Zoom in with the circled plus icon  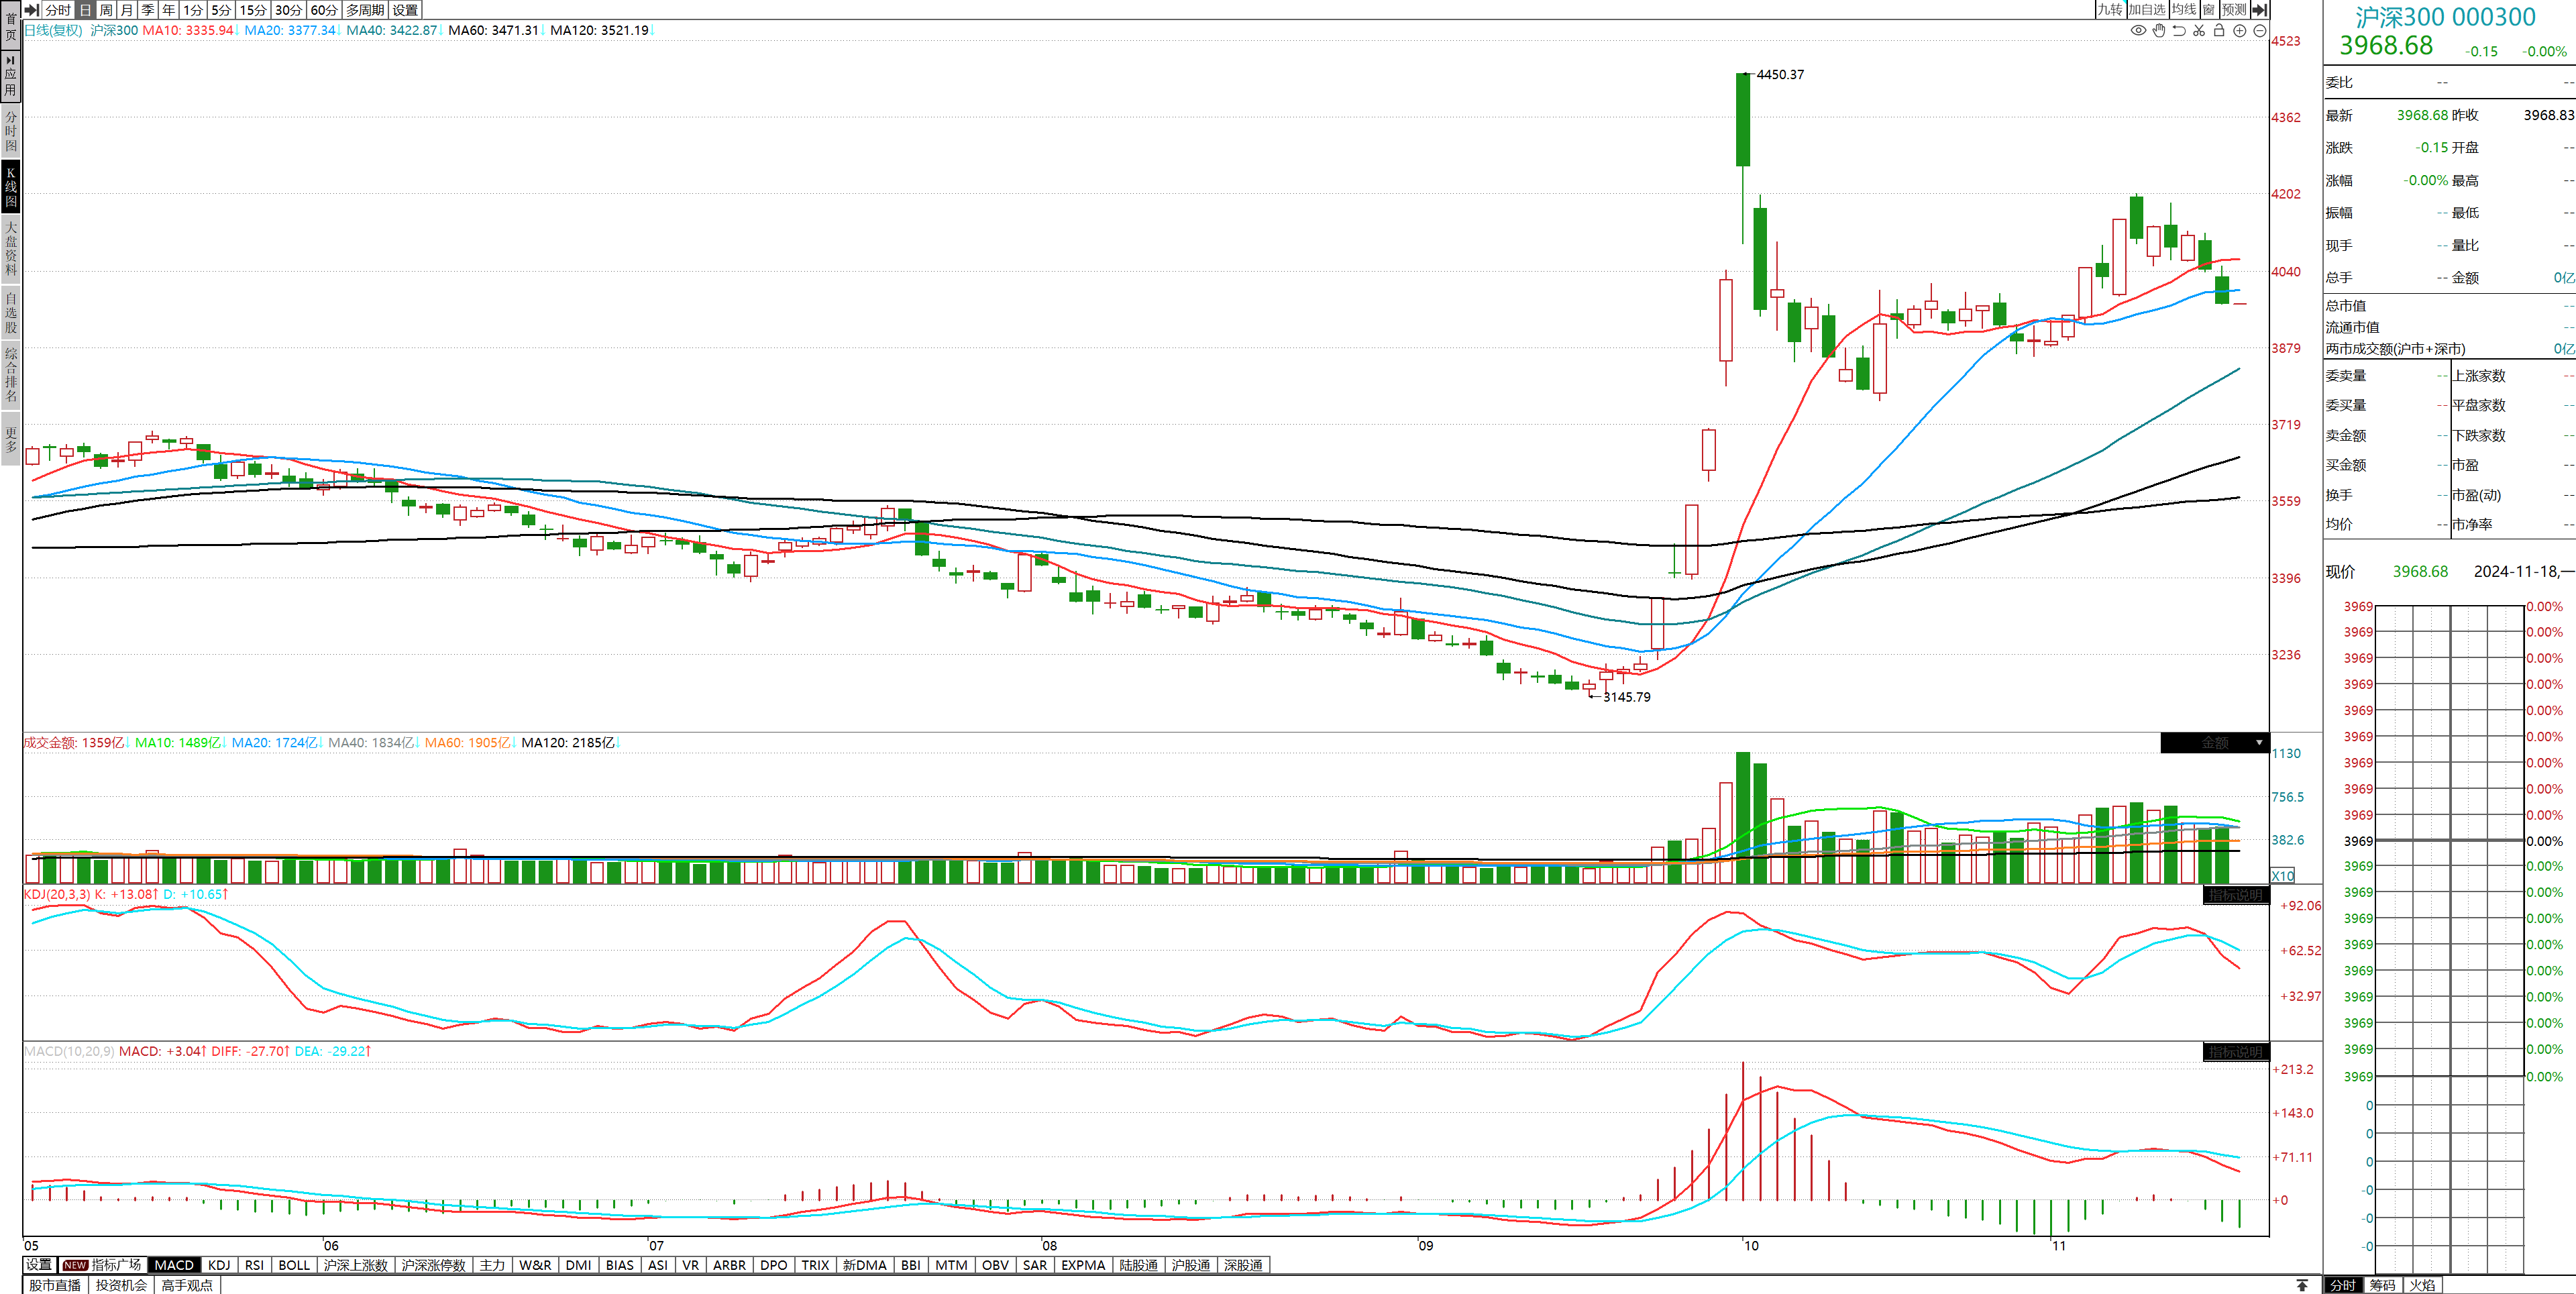click(2240, 31)
